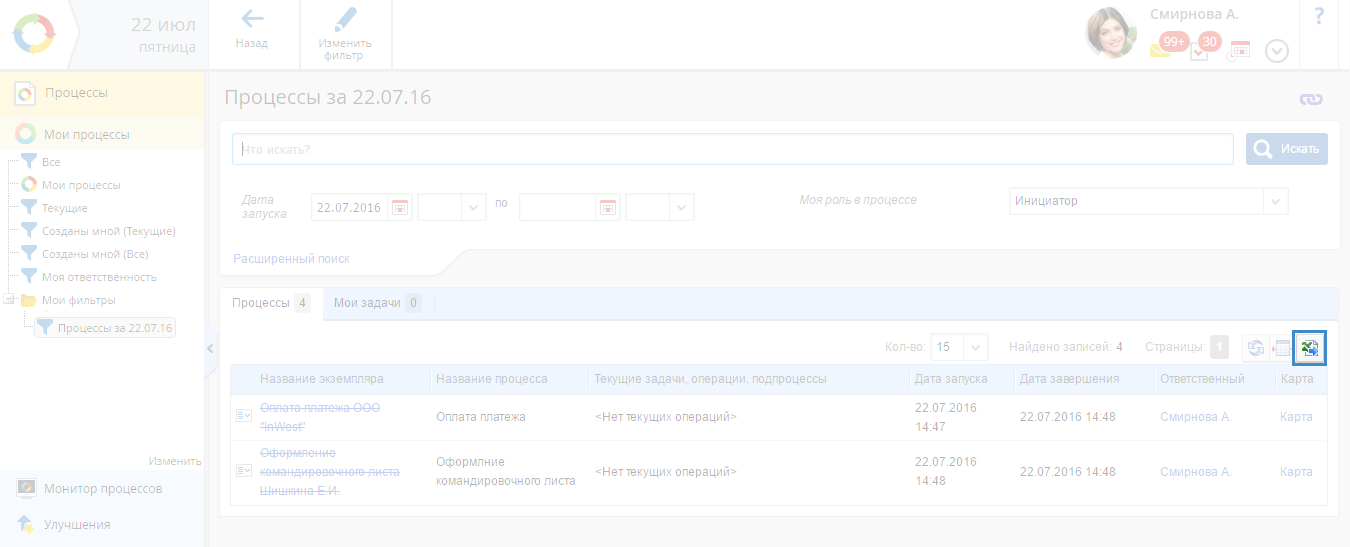The image size is (1350, 547).
Task: Open start date calendar picker
Action: pyautogui.click(x=400, y=207)
